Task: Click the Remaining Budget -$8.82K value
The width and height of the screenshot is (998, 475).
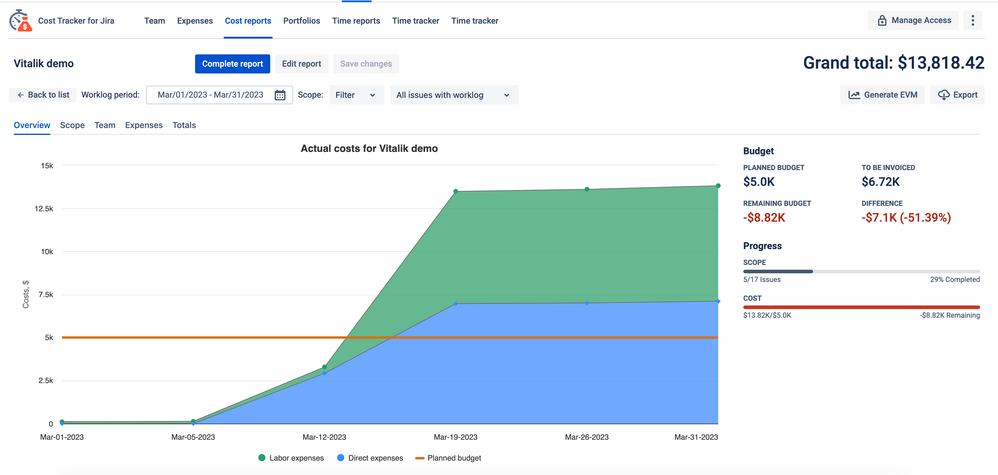Action: click(x=766, y=217)
